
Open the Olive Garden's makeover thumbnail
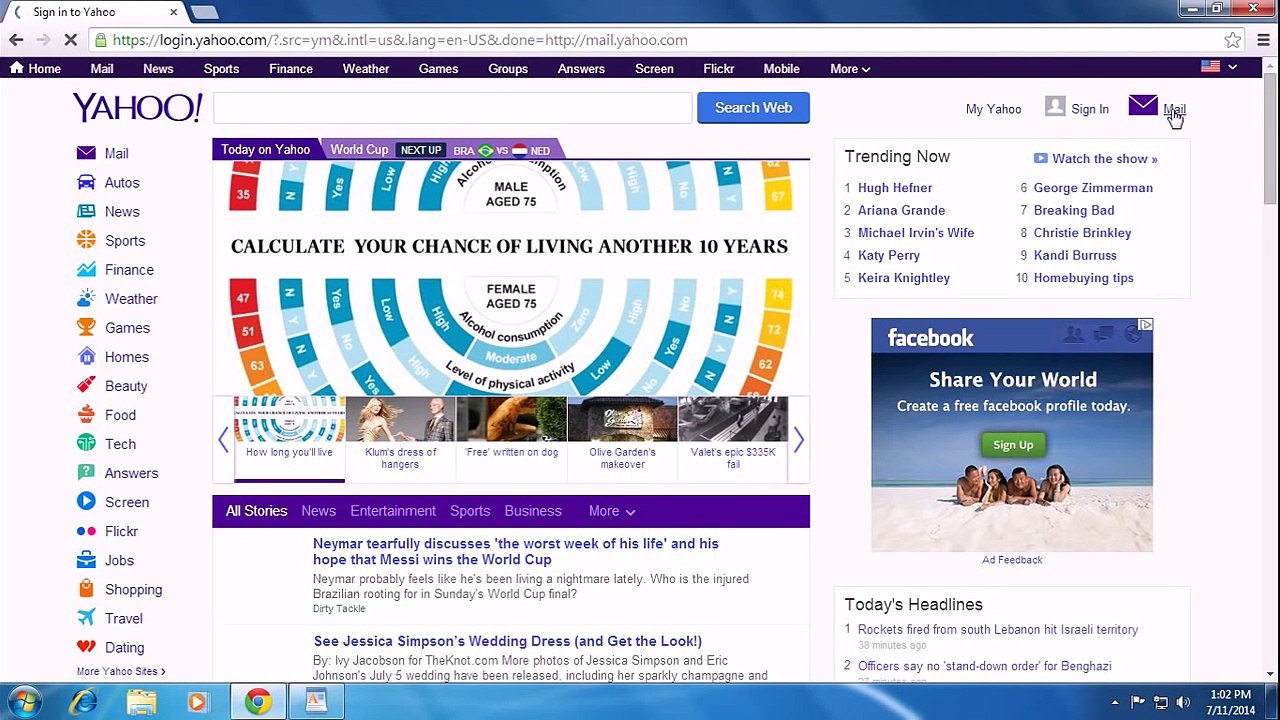622,435
